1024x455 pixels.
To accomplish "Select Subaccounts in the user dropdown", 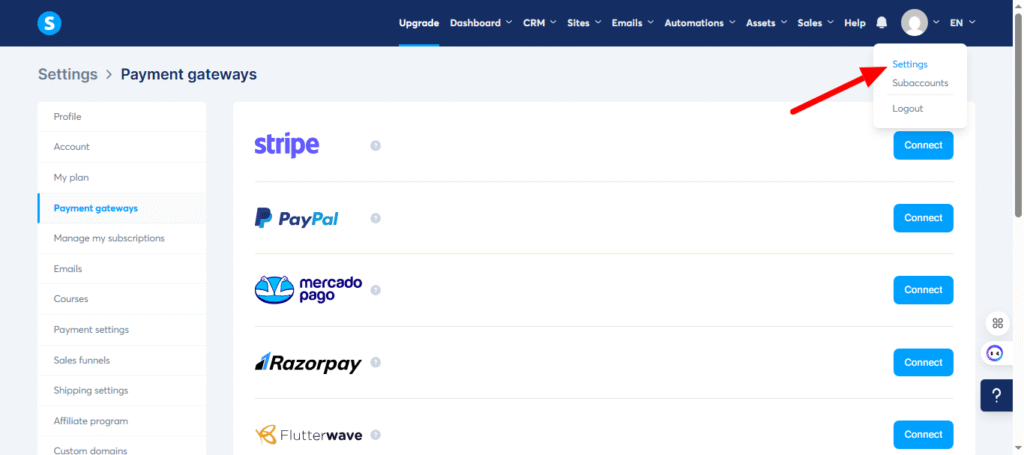I will pyautogui.click(x=920, y=83).
